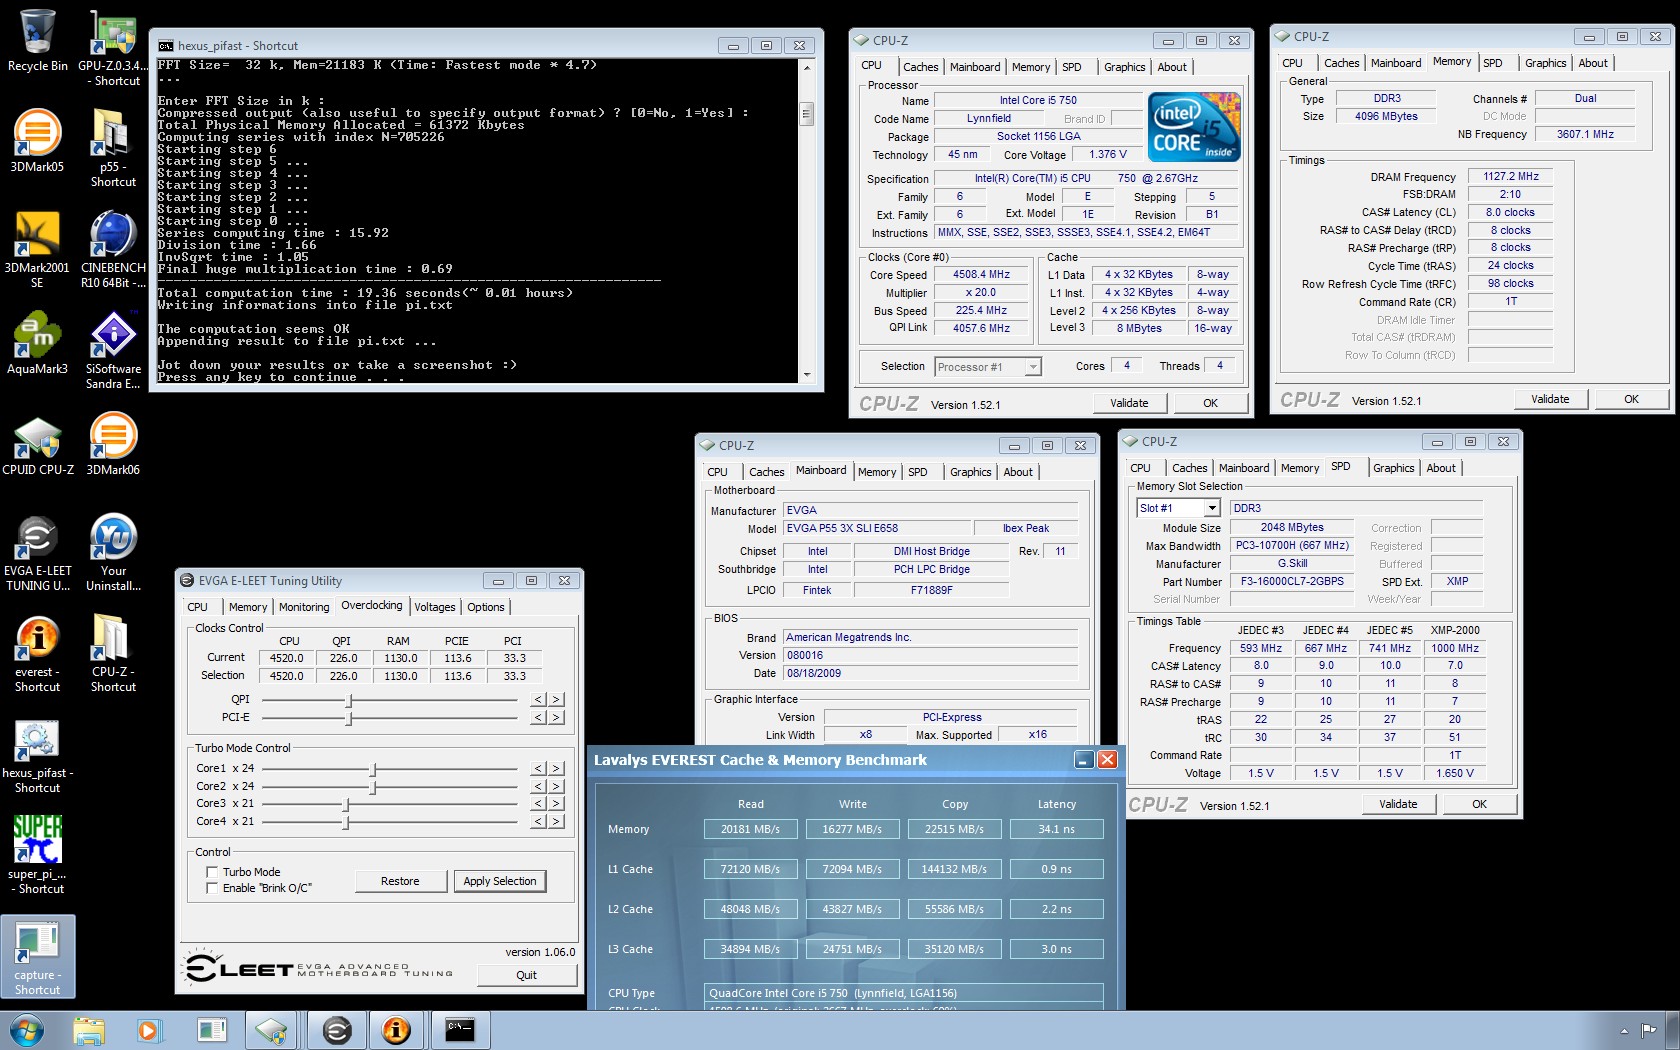
Task: Launch CINEBENCH R10 64Bit desktop icon
Action: [113, 248]
